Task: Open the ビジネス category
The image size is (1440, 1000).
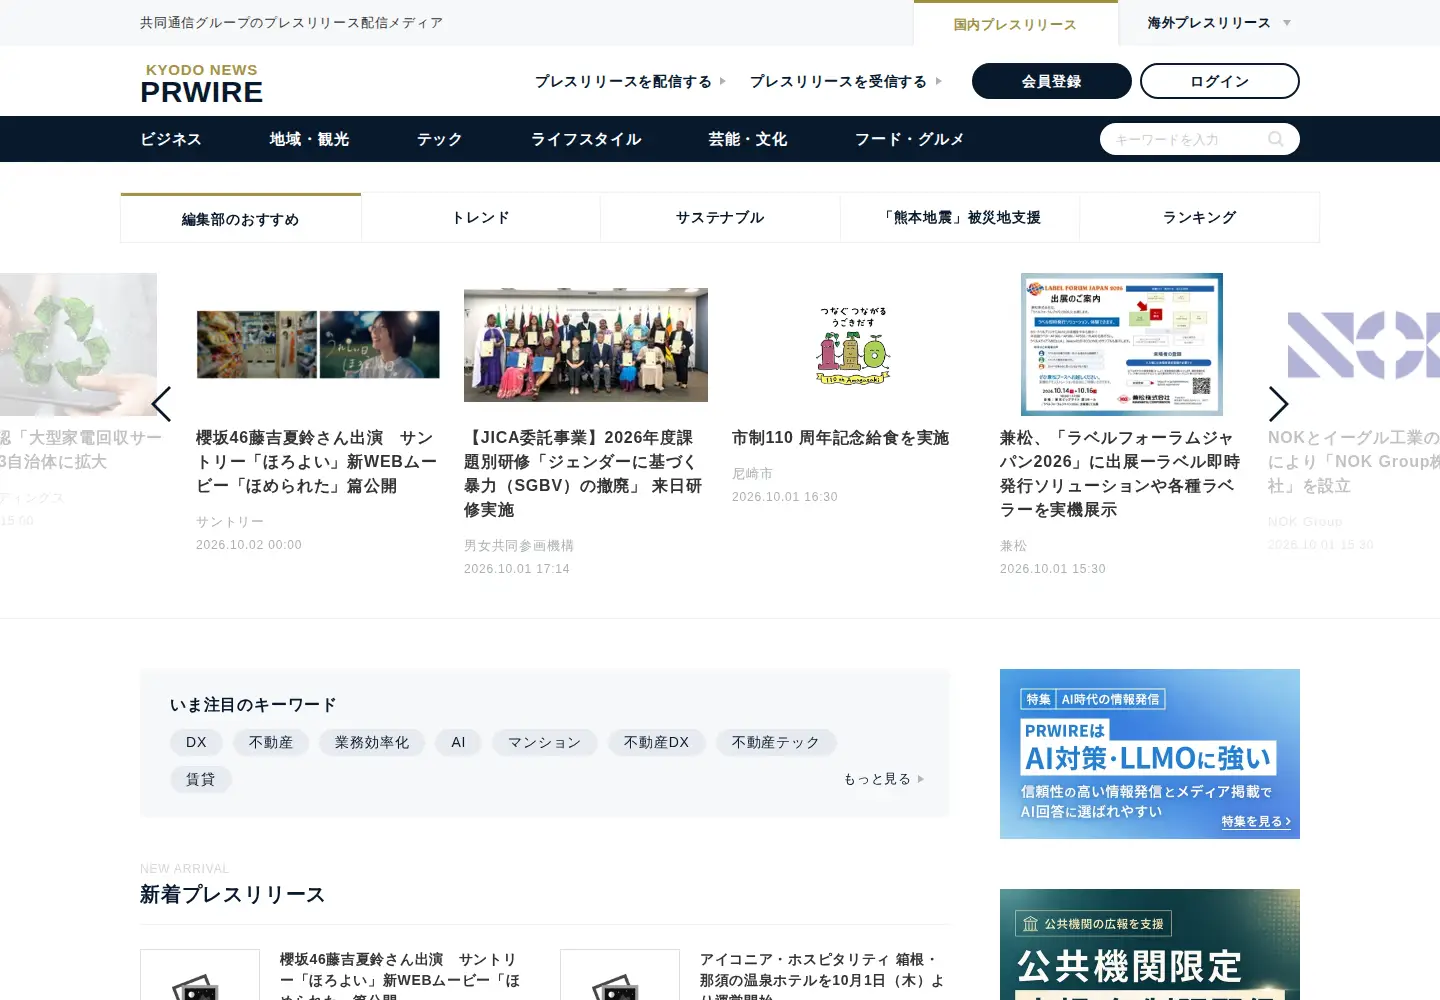Action: pyautogui.click(x=171, y=139)
